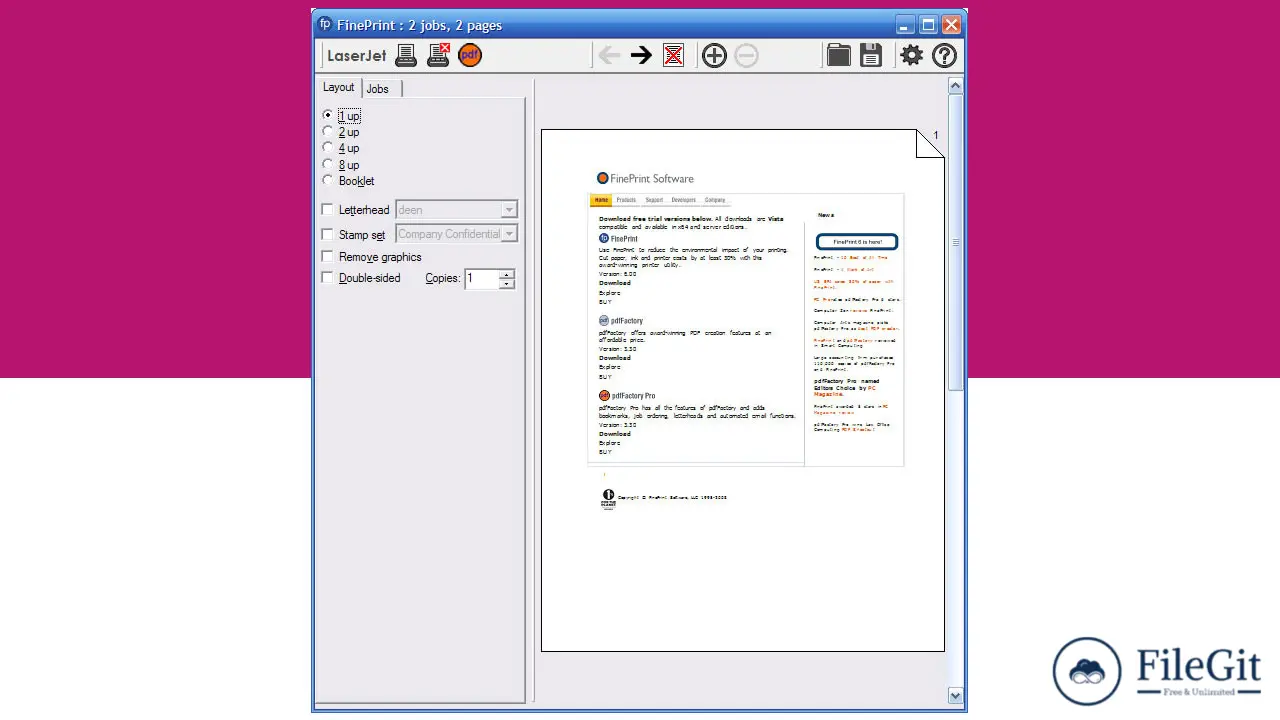The height and width of the screenshot is (720, 1280).
Task: Open the Letterhead dropdown showing deen
Action: [457, 210]
